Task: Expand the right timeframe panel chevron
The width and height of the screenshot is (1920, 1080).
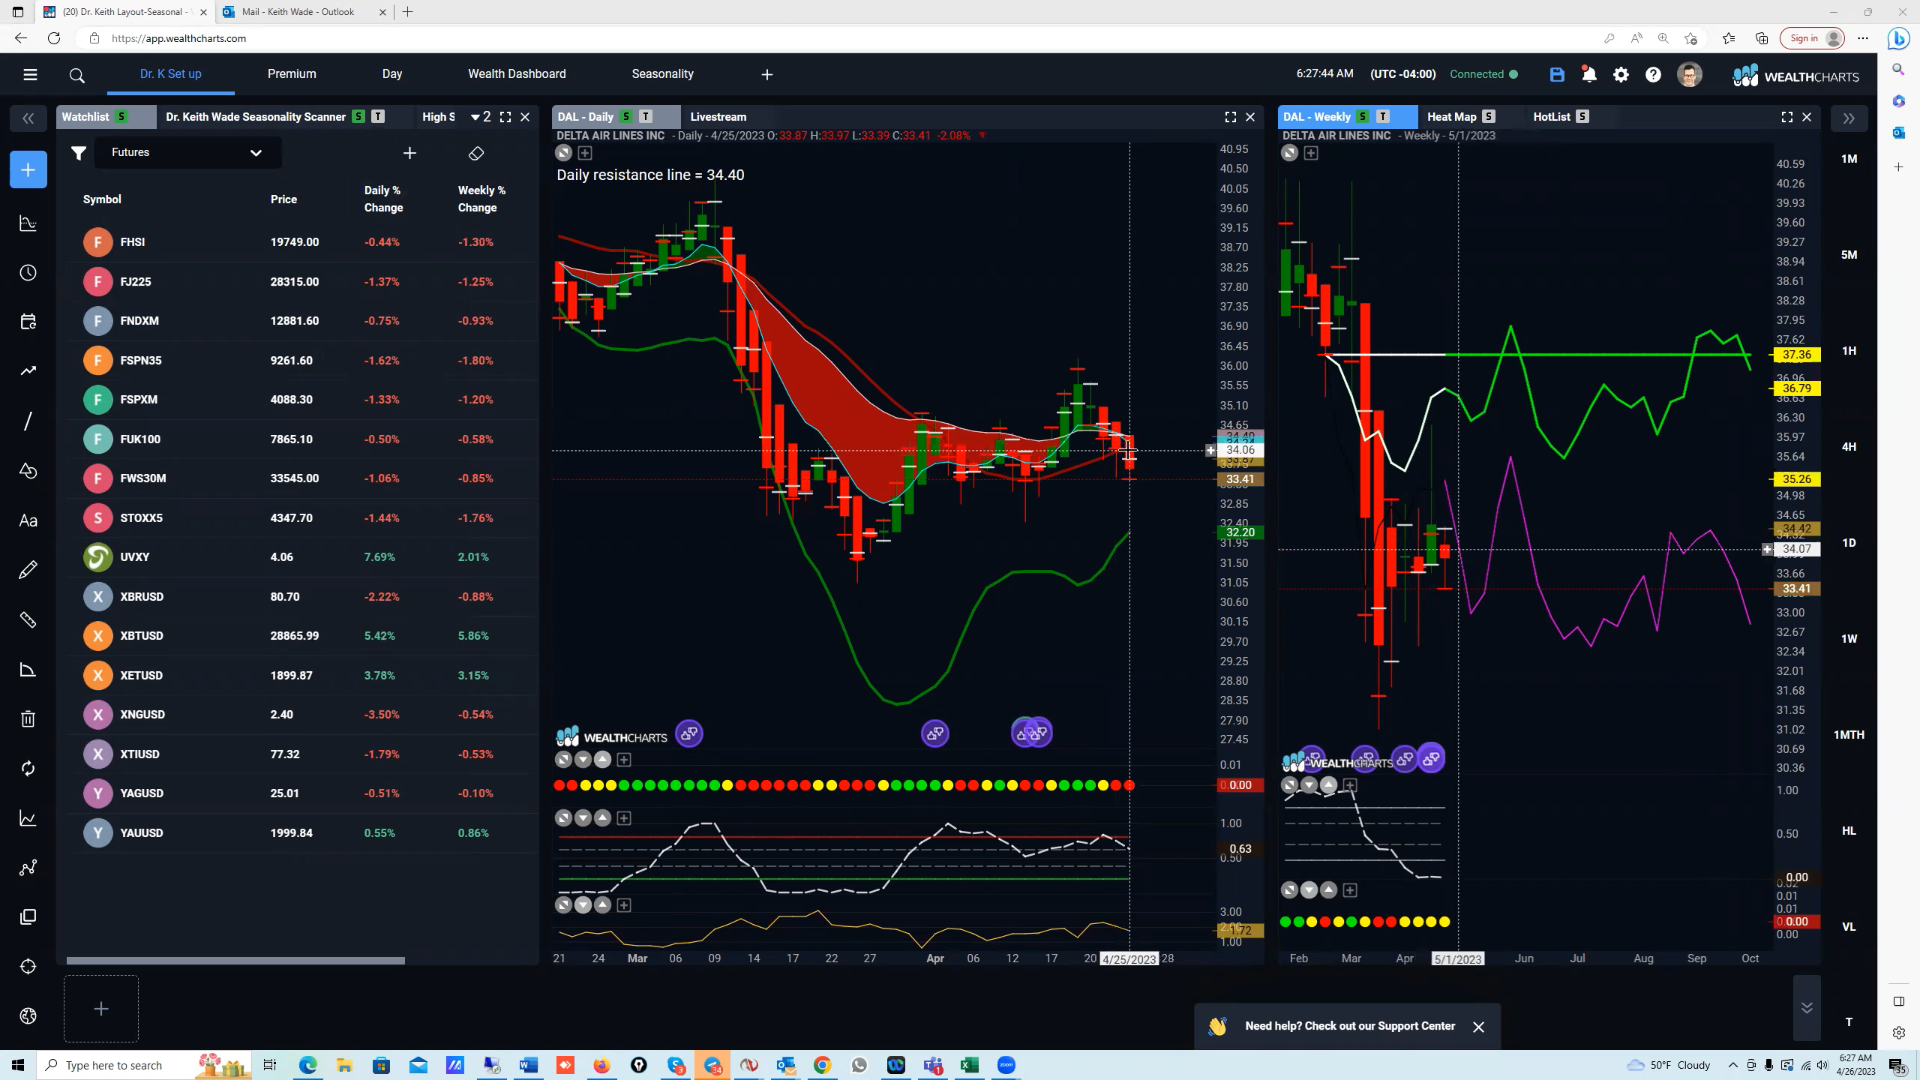Action: click(x=1848, y=118)
